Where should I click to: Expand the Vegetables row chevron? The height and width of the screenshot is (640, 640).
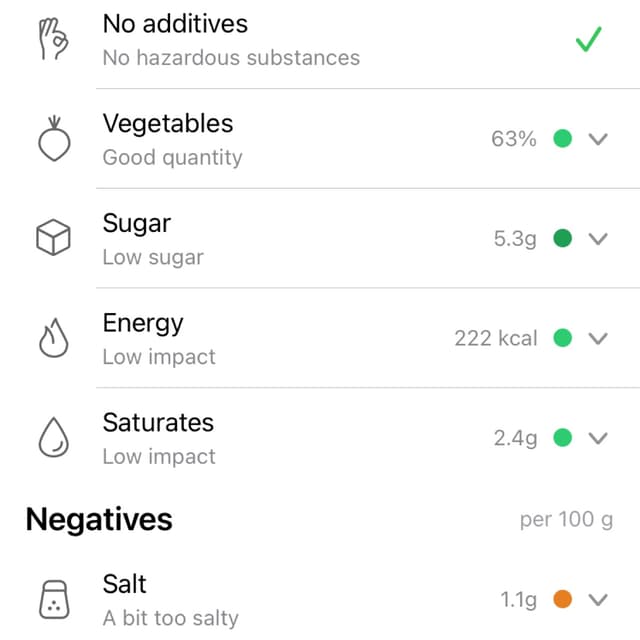pos(598,139)
